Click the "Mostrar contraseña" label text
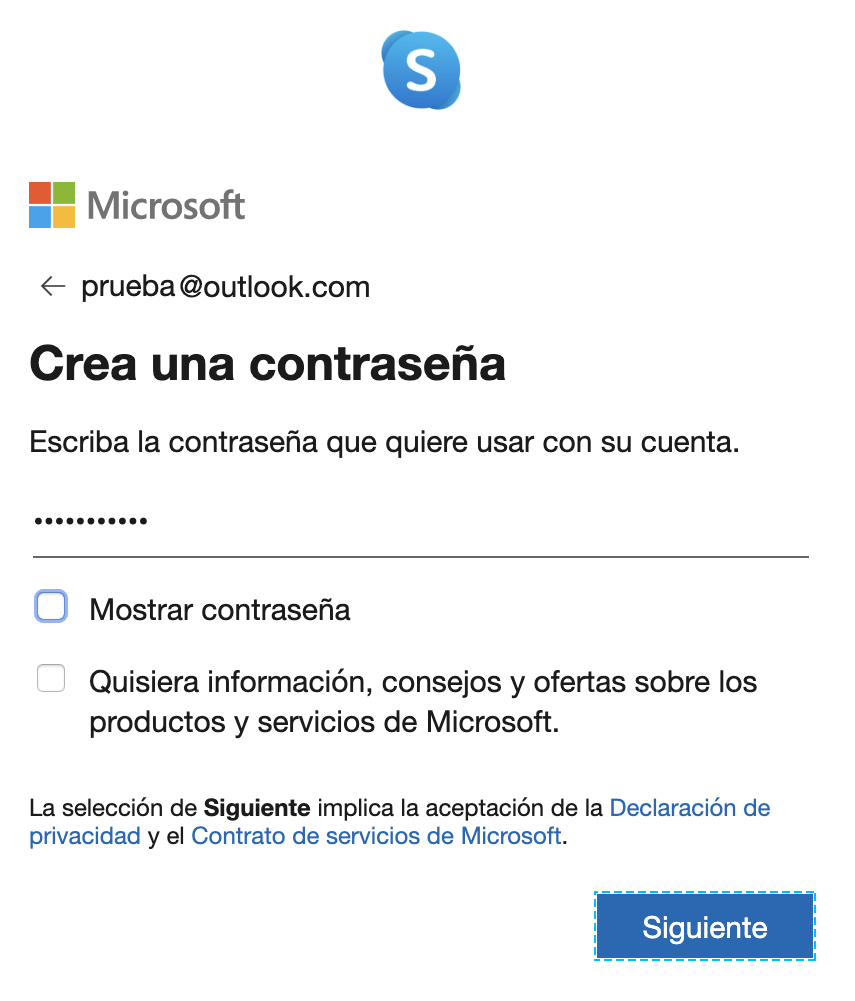Screen dimensions: 855x1001 [x=220, y=610]
